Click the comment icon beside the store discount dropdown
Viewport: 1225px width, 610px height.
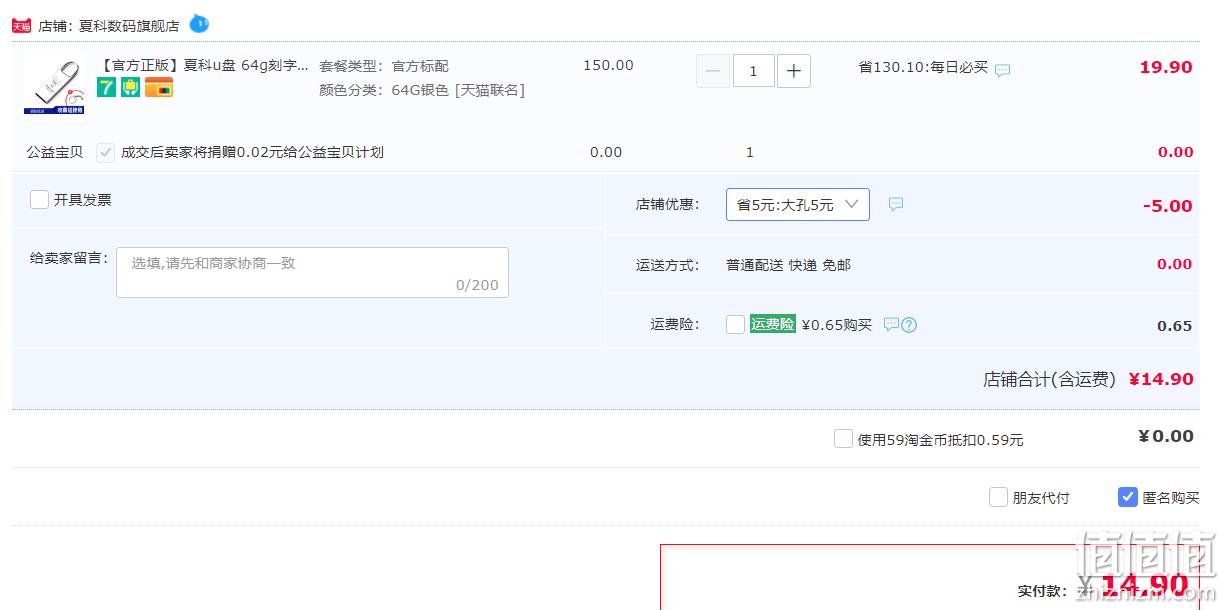pyautogui.click(x=896, y=204)
